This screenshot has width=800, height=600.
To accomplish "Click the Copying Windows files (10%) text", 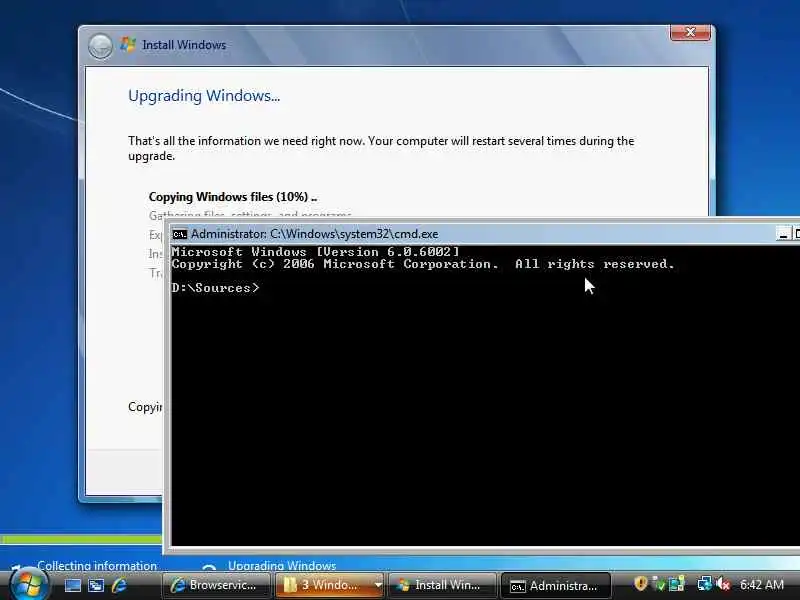I will [233, 197].
